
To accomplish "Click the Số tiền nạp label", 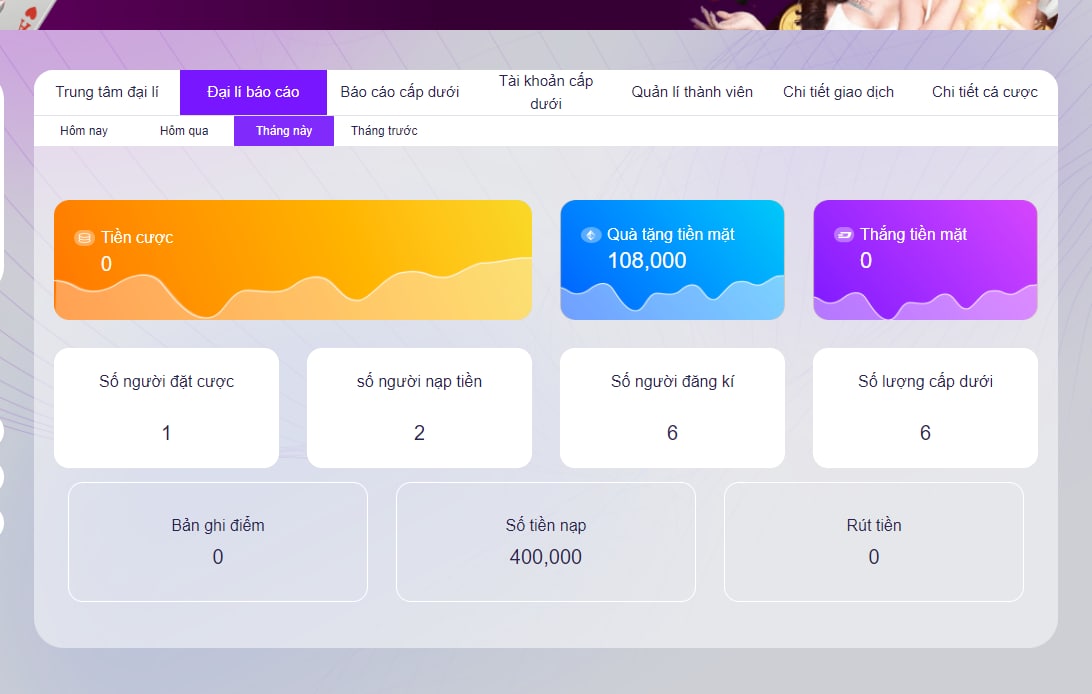I will tap(546, 526).
